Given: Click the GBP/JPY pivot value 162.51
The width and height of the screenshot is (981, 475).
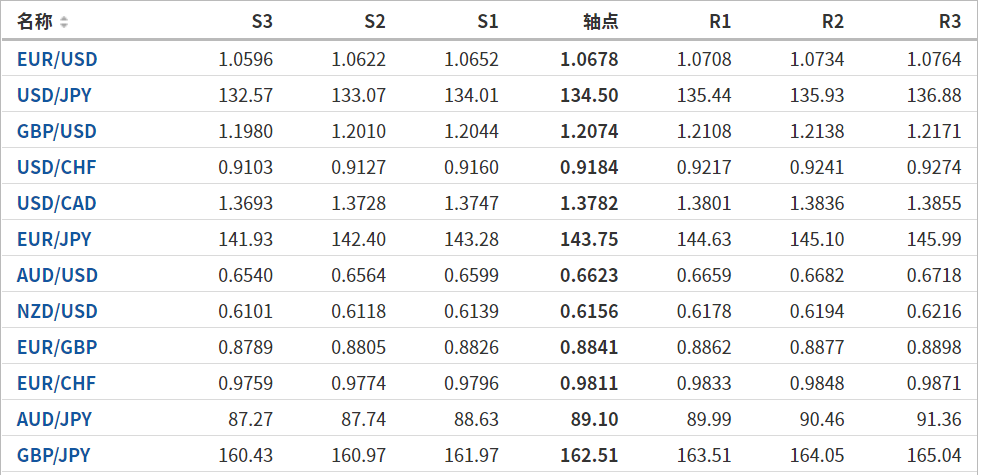Looking at the screenshot, I should 589,455.
